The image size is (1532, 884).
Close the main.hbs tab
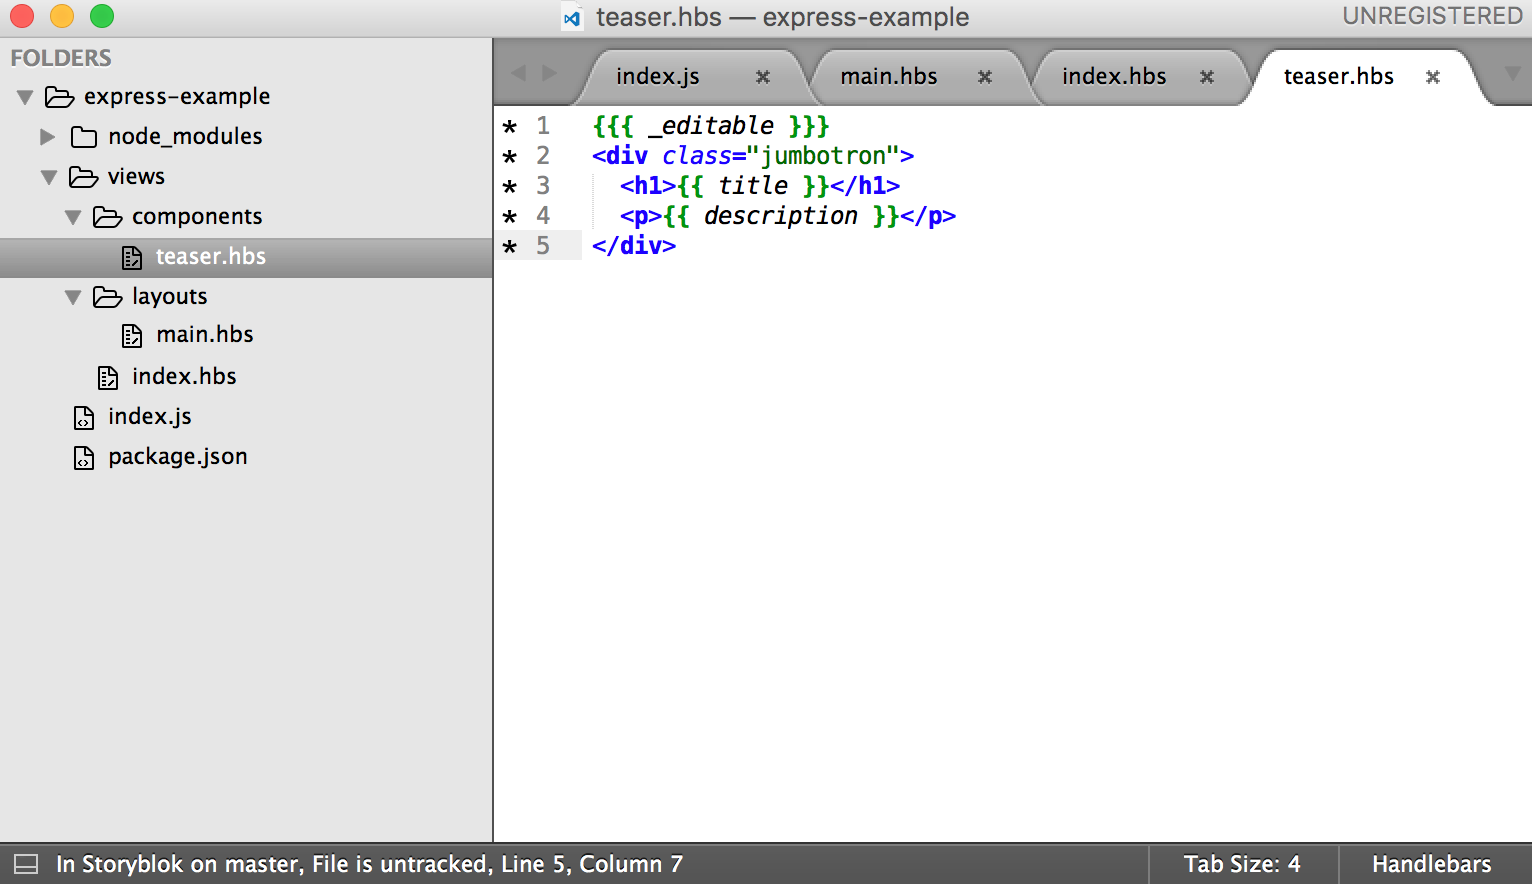click(985, 77)
